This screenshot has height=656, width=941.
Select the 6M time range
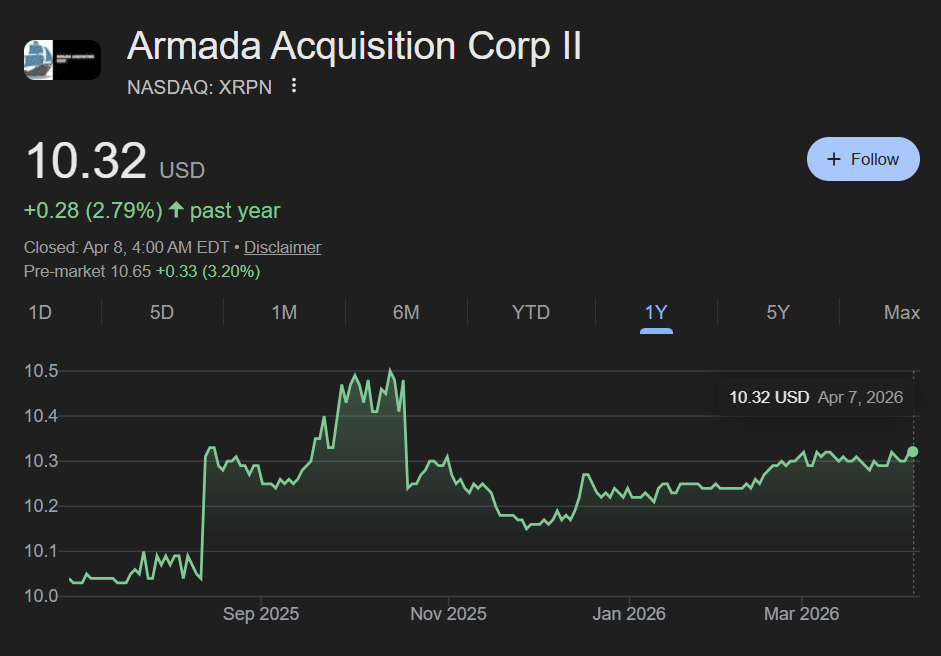(406, 312)
